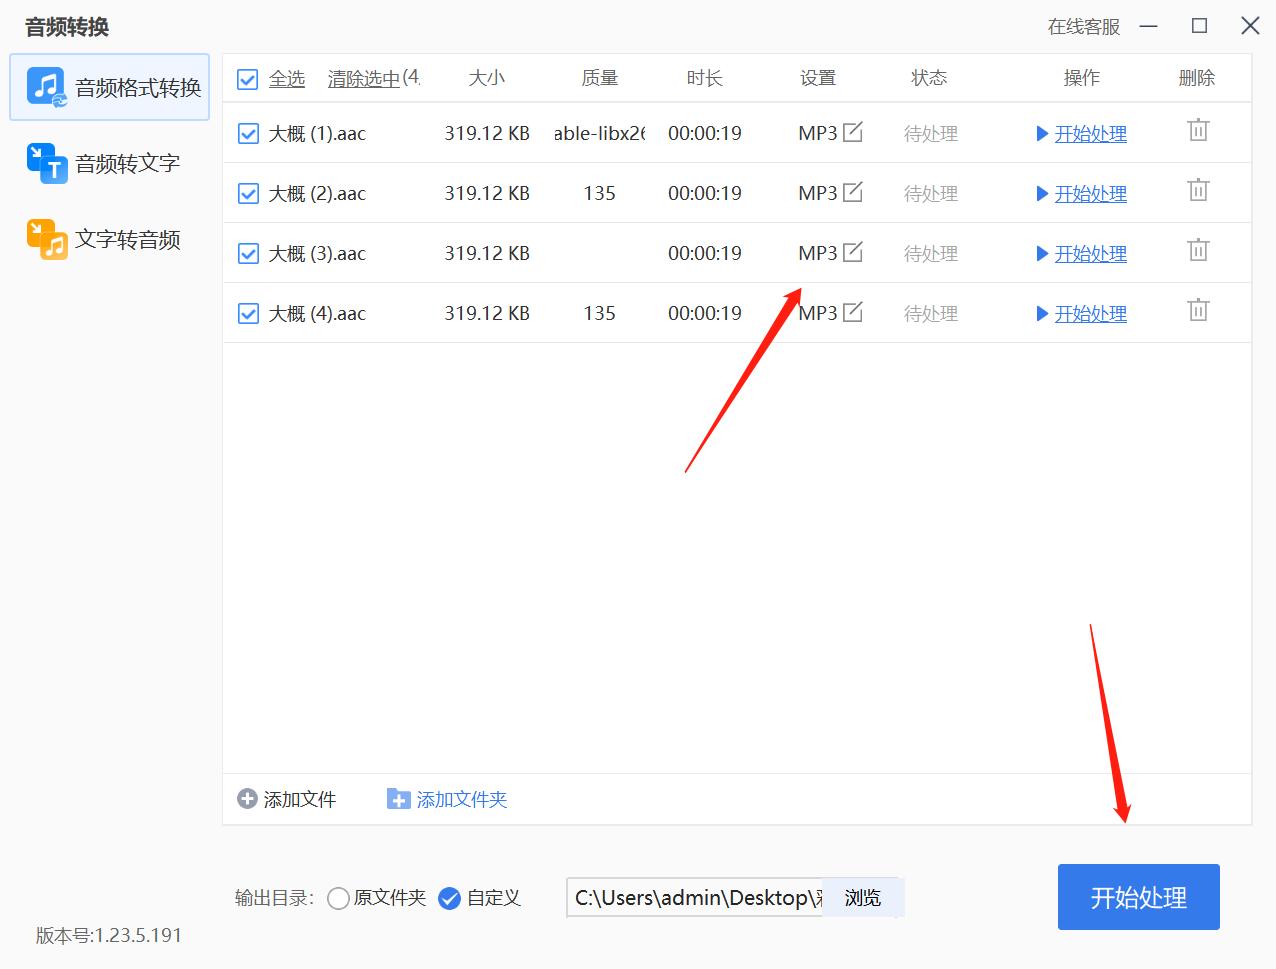
Task: Click the add file plus icon
Action: pyautogui.click(x=247, y=799)
